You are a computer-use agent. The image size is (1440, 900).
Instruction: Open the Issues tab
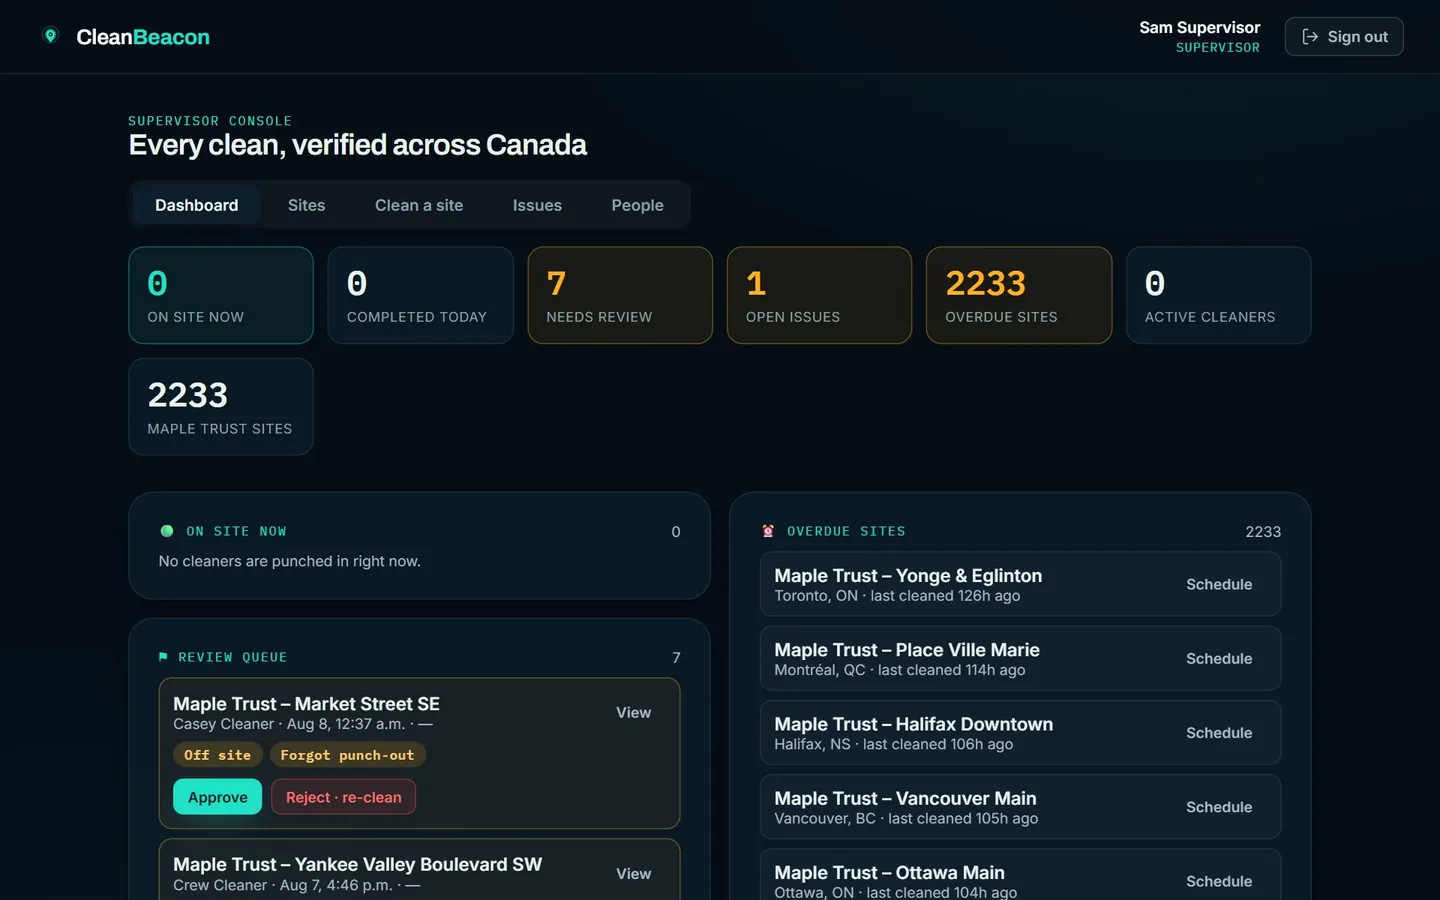click(x=537, y=205)
